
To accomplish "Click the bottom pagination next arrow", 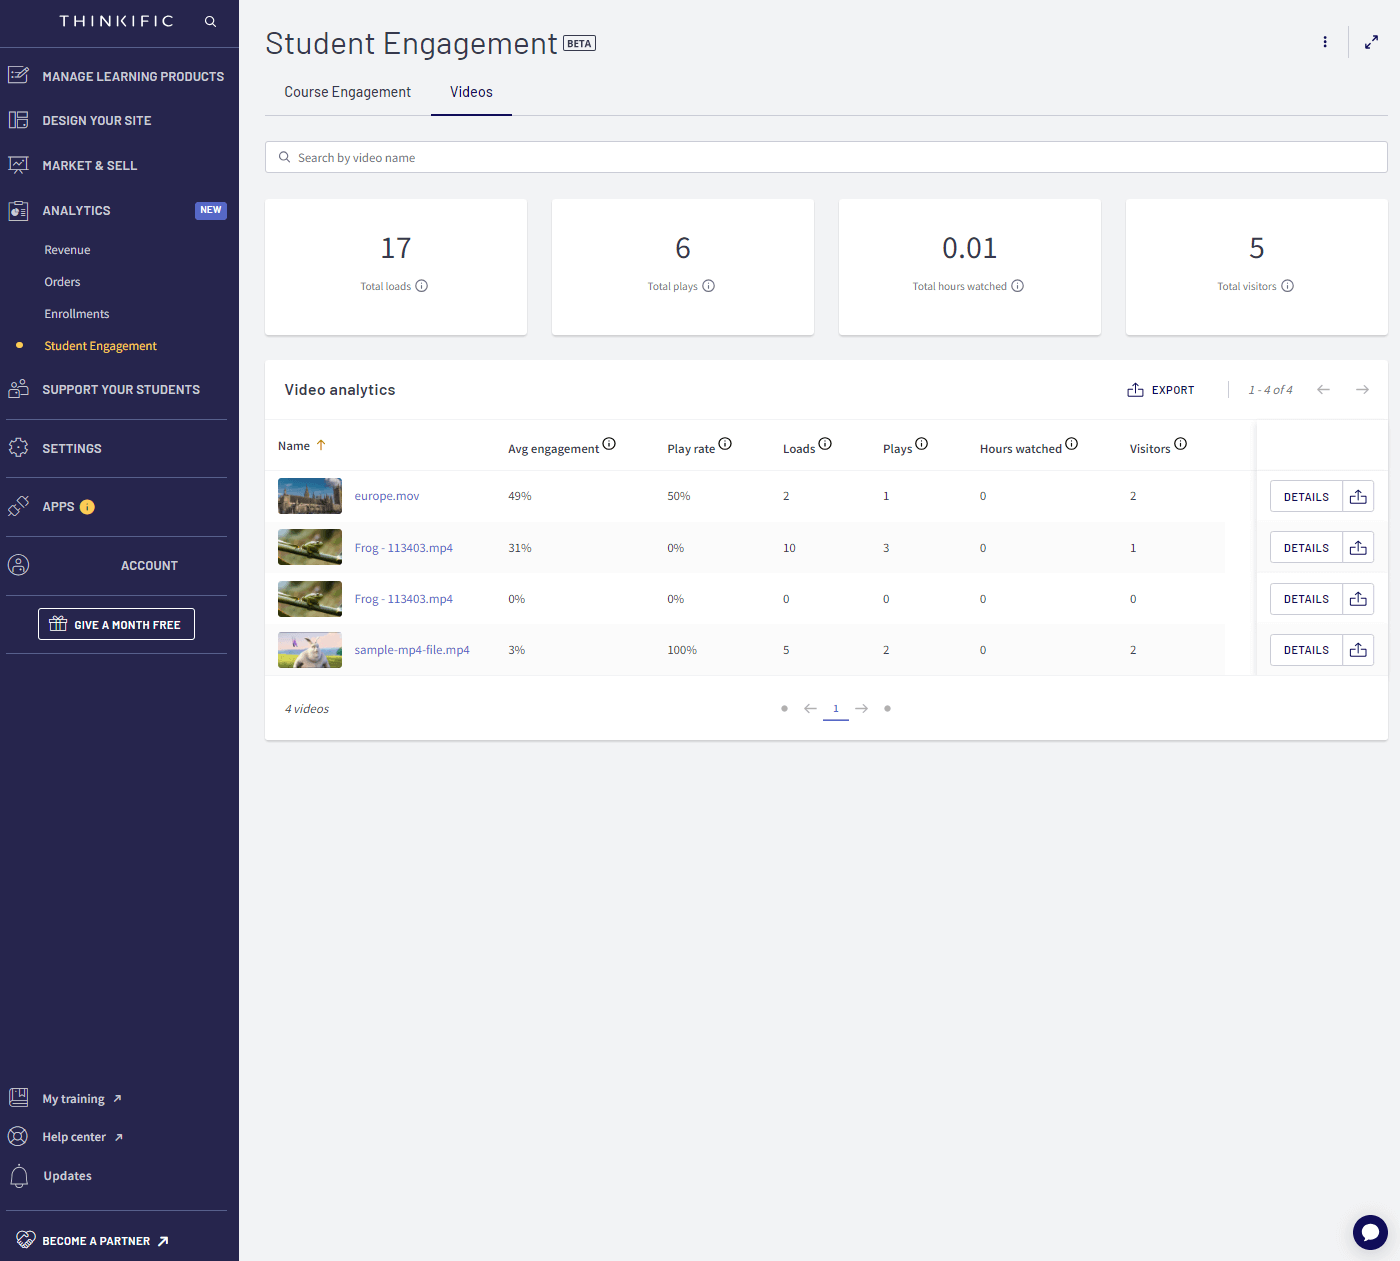I will click(x=861, y=709).
